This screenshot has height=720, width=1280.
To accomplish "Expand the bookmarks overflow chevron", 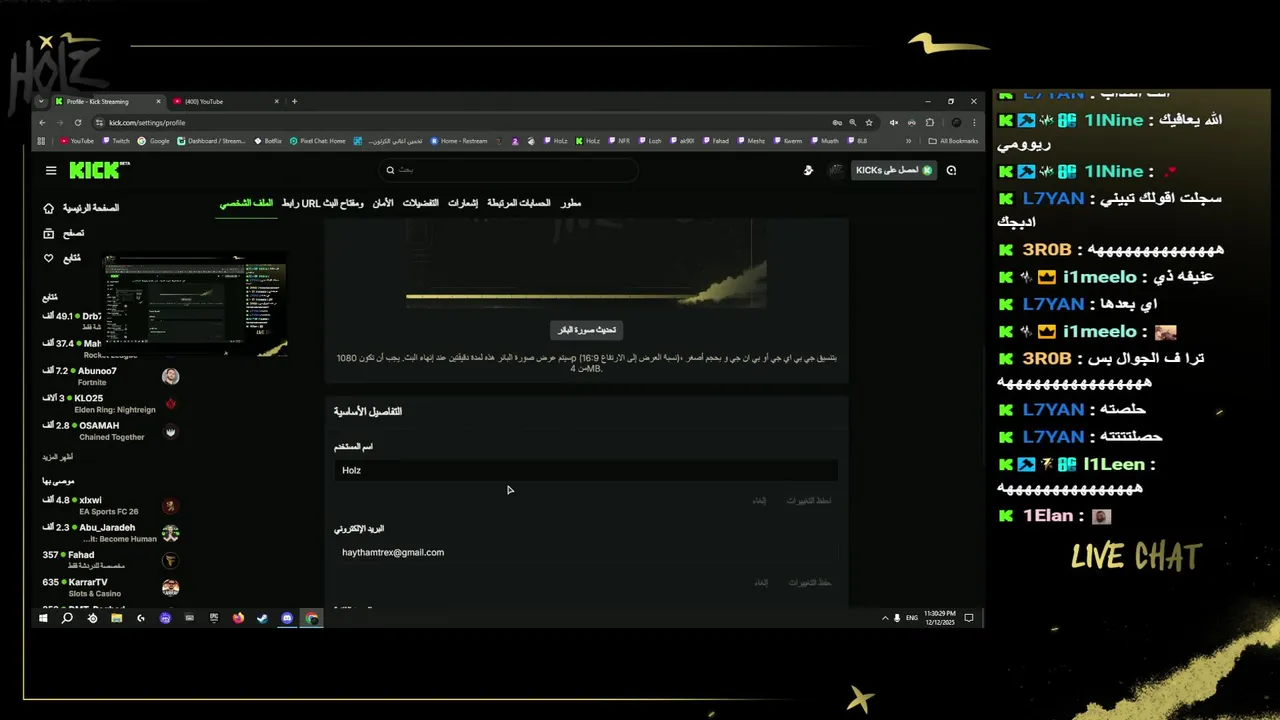I will (908, 141).
